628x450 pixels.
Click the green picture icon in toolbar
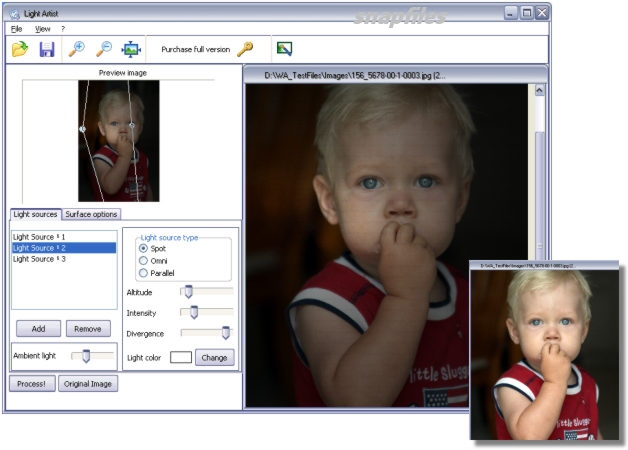pos(284,48)
